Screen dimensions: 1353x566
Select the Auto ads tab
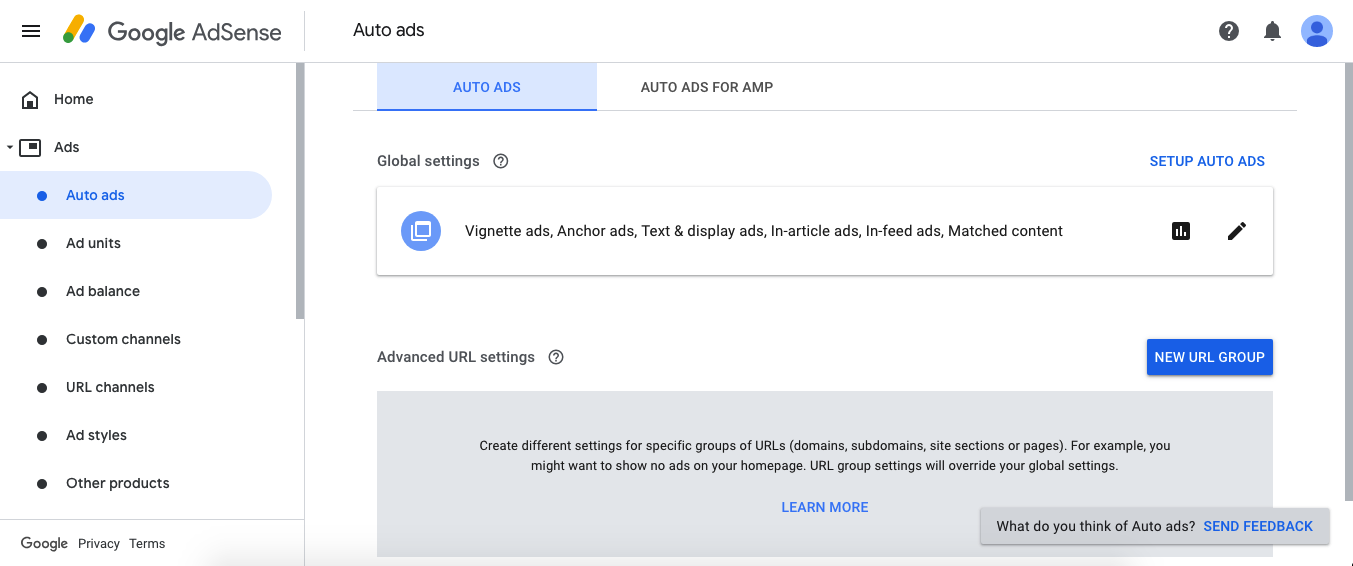[487, 87]
